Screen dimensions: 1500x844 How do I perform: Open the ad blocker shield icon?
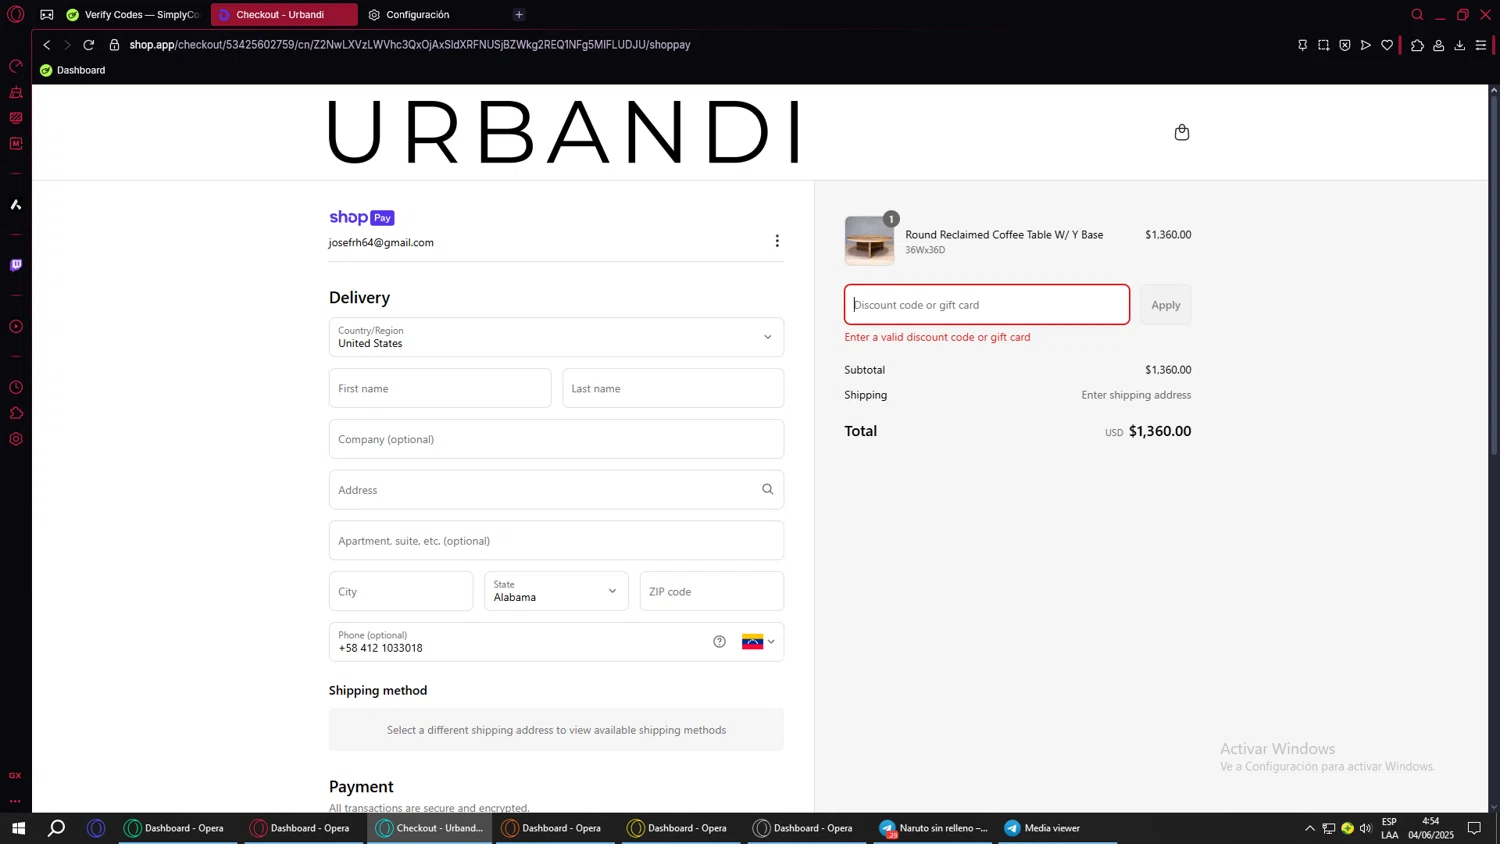click(x=1345, y=45)
